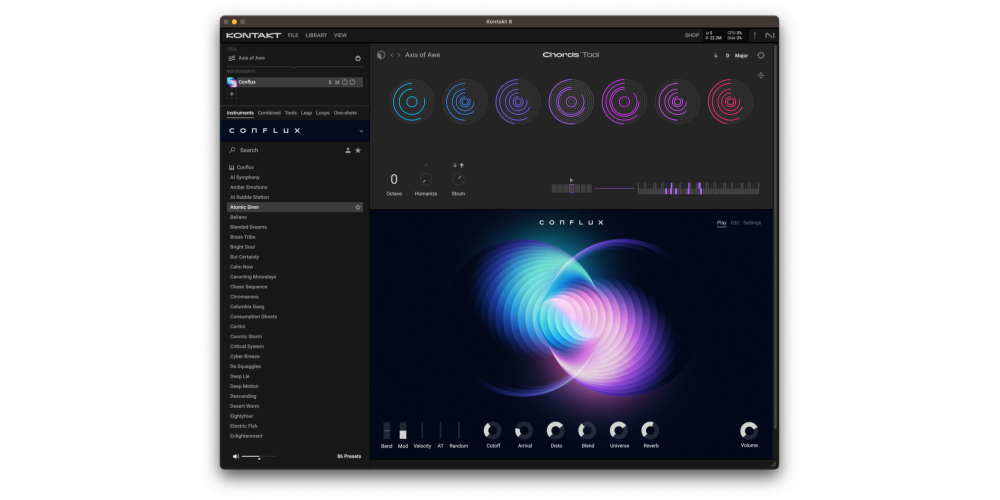
Task: Click the exclamation alert icon
Action: 754,36
